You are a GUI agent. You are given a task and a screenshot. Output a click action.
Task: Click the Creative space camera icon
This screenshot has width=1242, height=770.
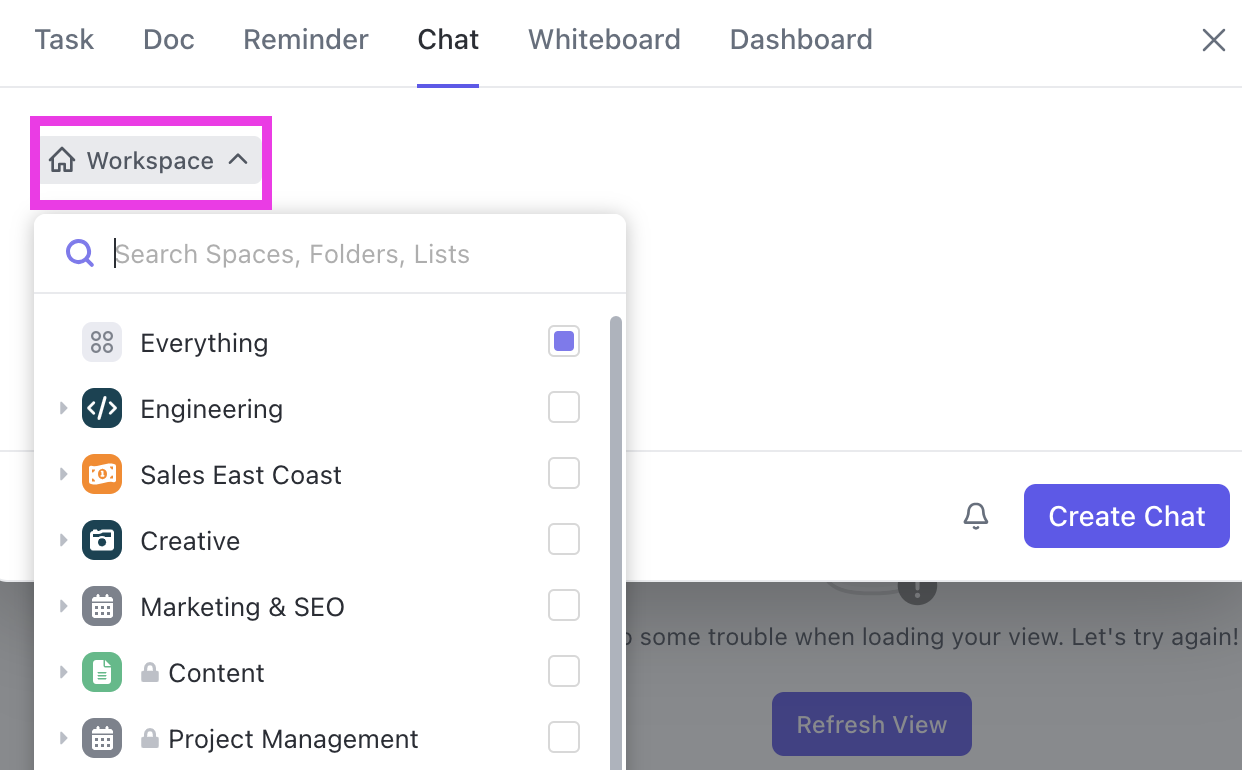(x=102, y=540)
